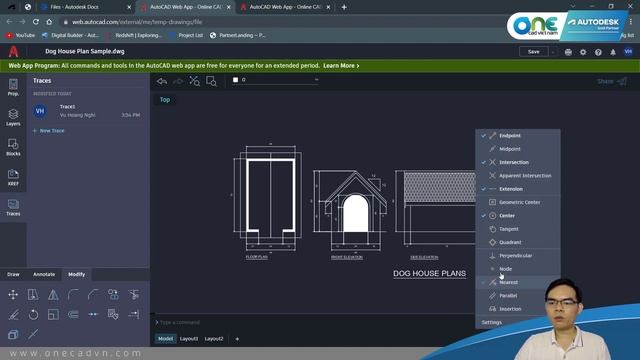Image resolution: width=640 pixels, height=360 pixels.
Task: Expand the Save button dropdown arrow
Action: coord(553,52)
